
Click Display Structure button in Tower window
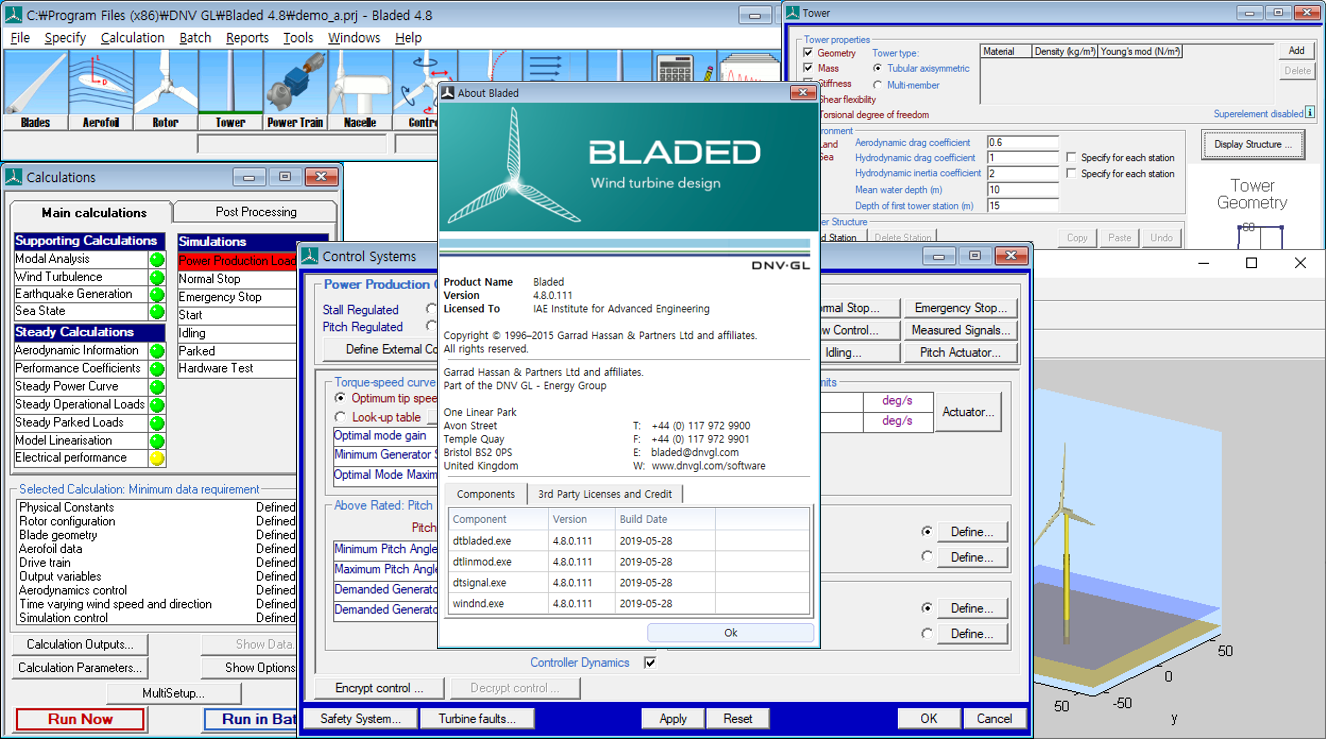coord(1252,144)
